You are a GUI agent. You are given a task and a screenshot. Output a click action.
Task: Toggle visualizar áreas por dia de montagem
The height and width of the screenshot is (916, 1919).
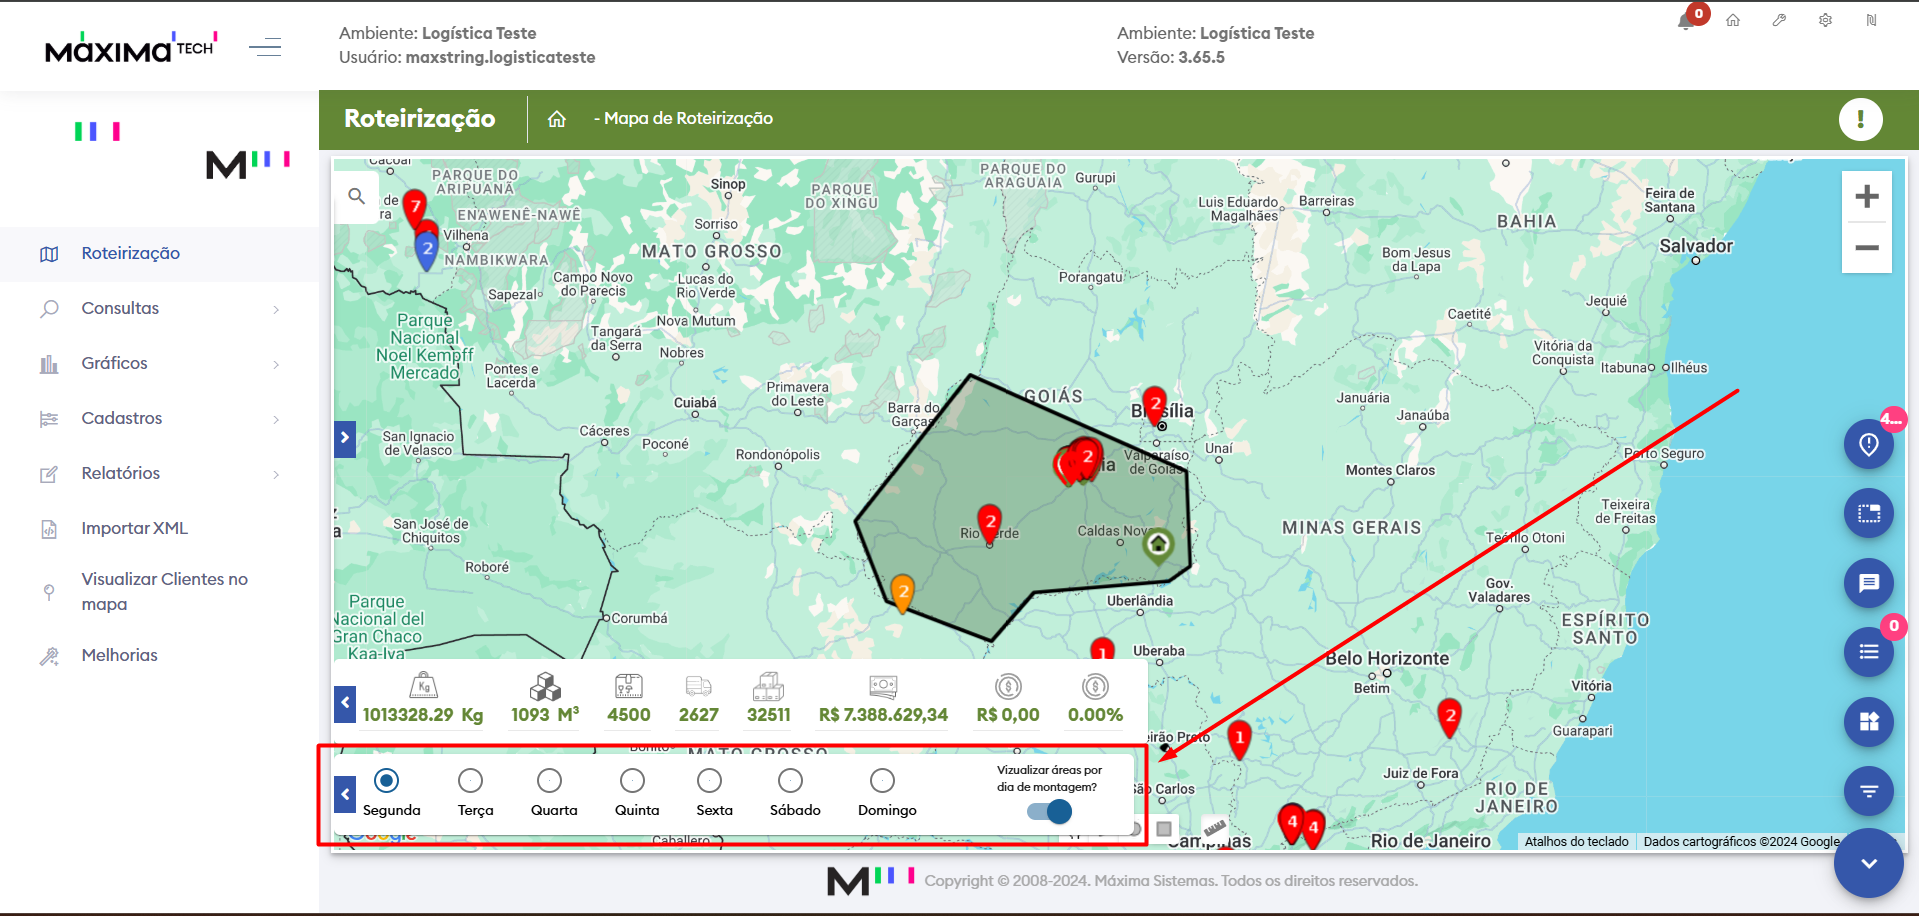click(x=1049, y=811)
